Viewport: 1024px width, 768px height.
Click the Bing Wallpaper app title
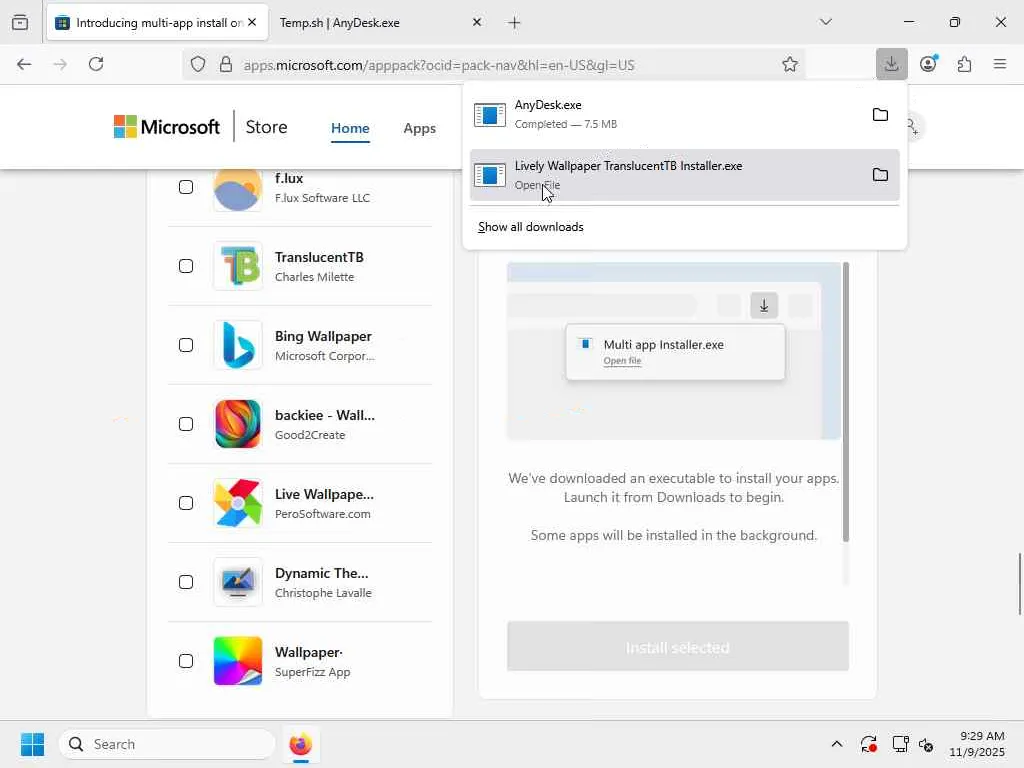(x=323, y=336)
